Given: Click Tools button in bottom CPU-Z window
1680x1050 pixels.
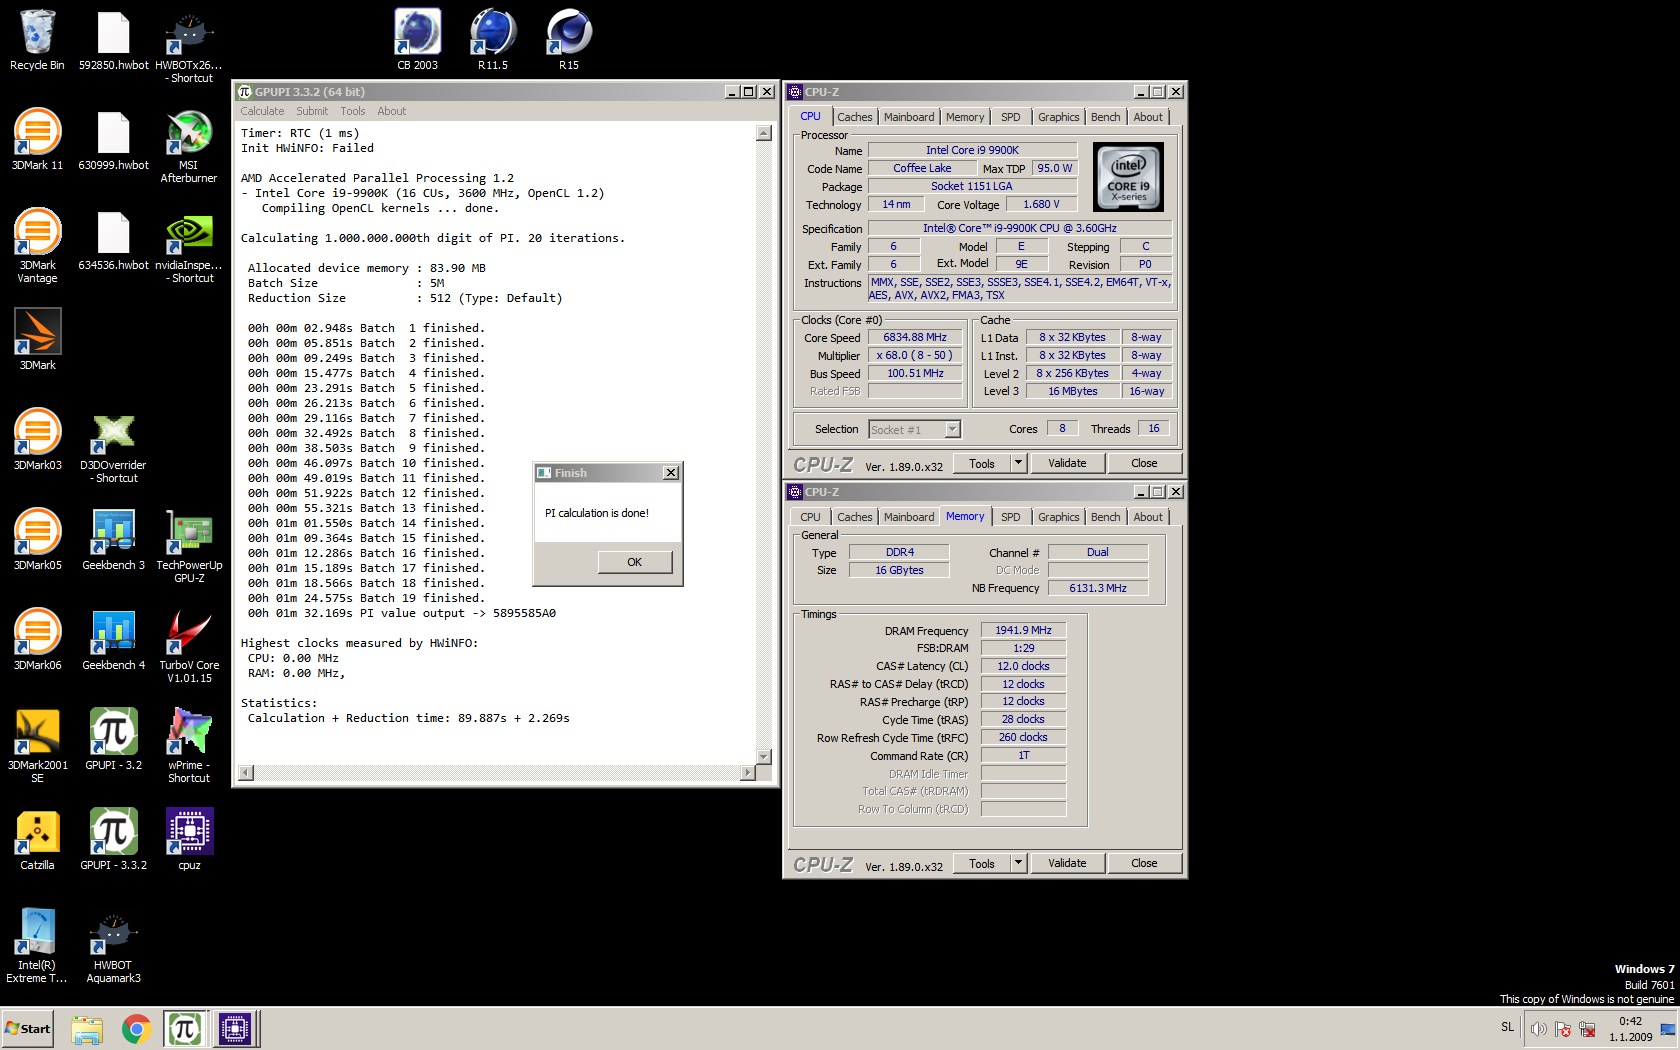Looking at the screenshot, I should [x=982, y=863].
